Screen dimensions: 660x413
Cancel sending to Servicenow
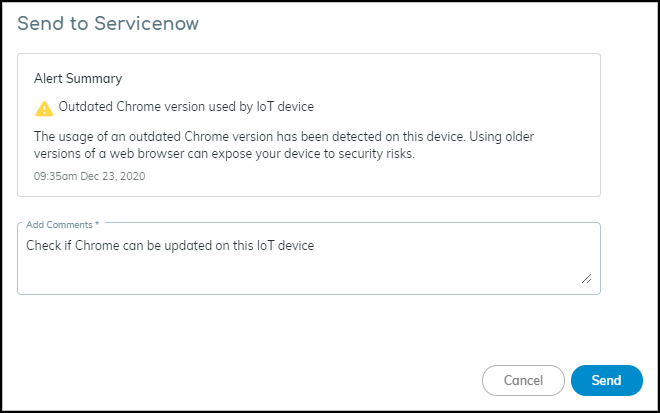click(x=523, y=381)
